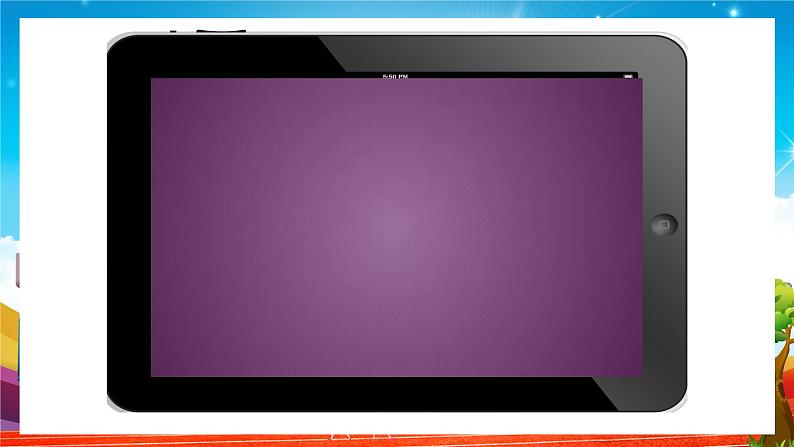Click the battery indicator in the status bar
This screenshot has height=447, width=794.
coord(628,76)
